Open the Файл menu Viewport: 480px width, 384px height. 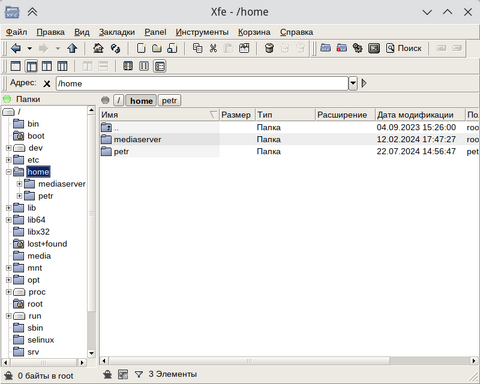point(17,32)
